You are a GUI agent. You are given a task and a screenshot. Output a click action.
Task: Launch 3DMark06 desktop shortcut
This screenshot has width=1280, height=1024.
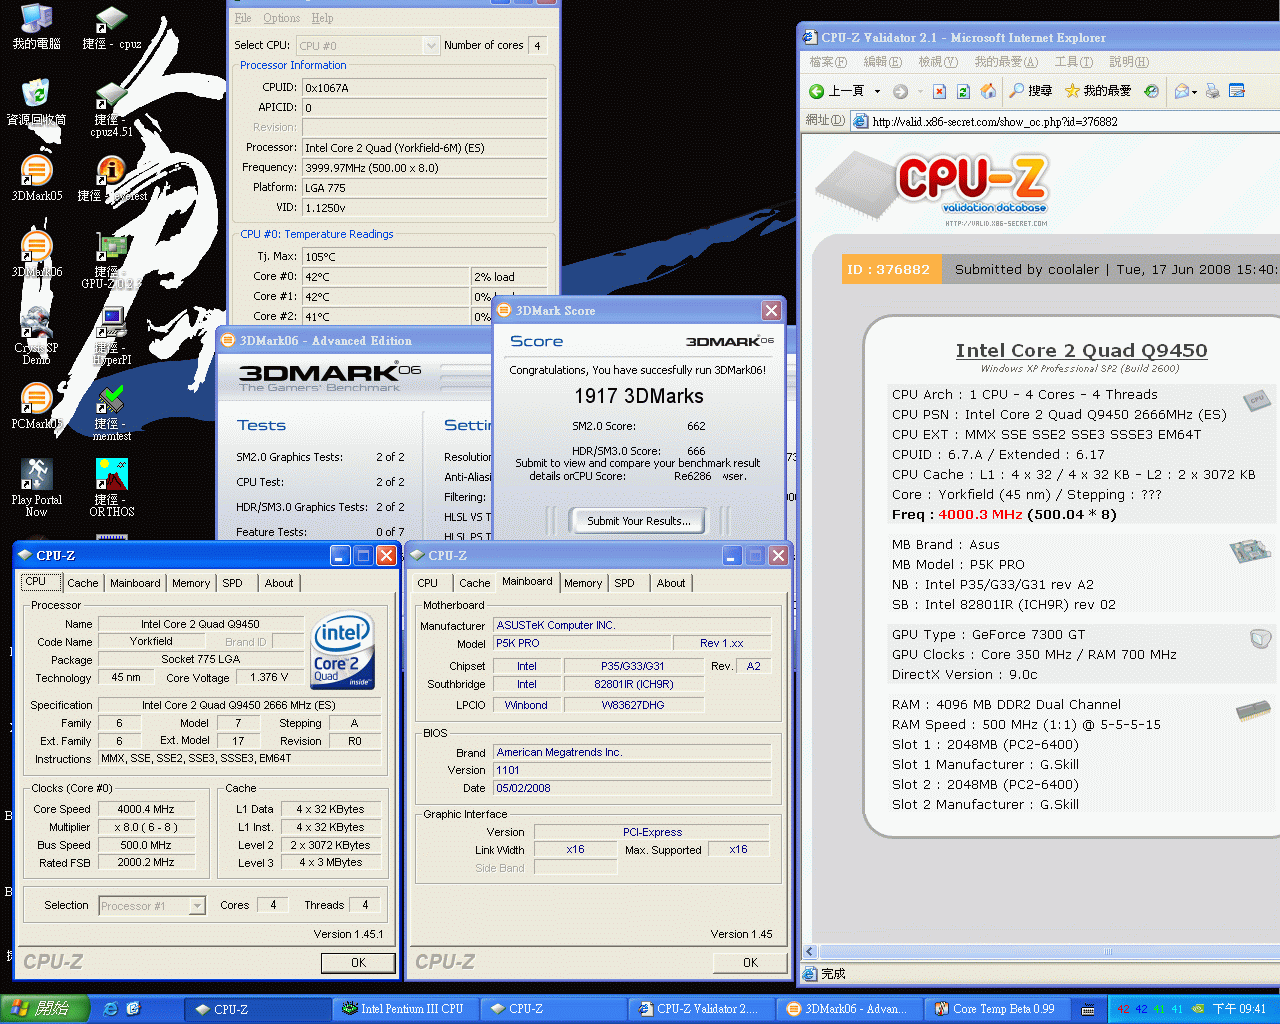[36, 254]
